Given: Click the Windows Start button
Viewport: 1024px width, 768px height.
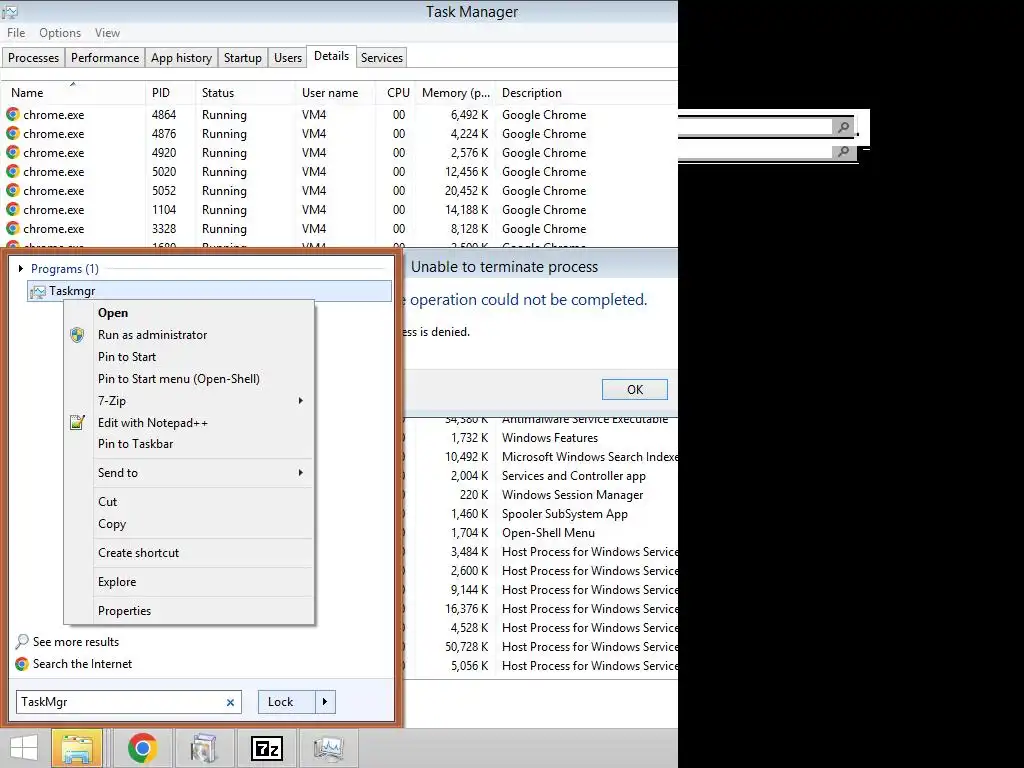Looking at the screenshot, I should 24,748.
